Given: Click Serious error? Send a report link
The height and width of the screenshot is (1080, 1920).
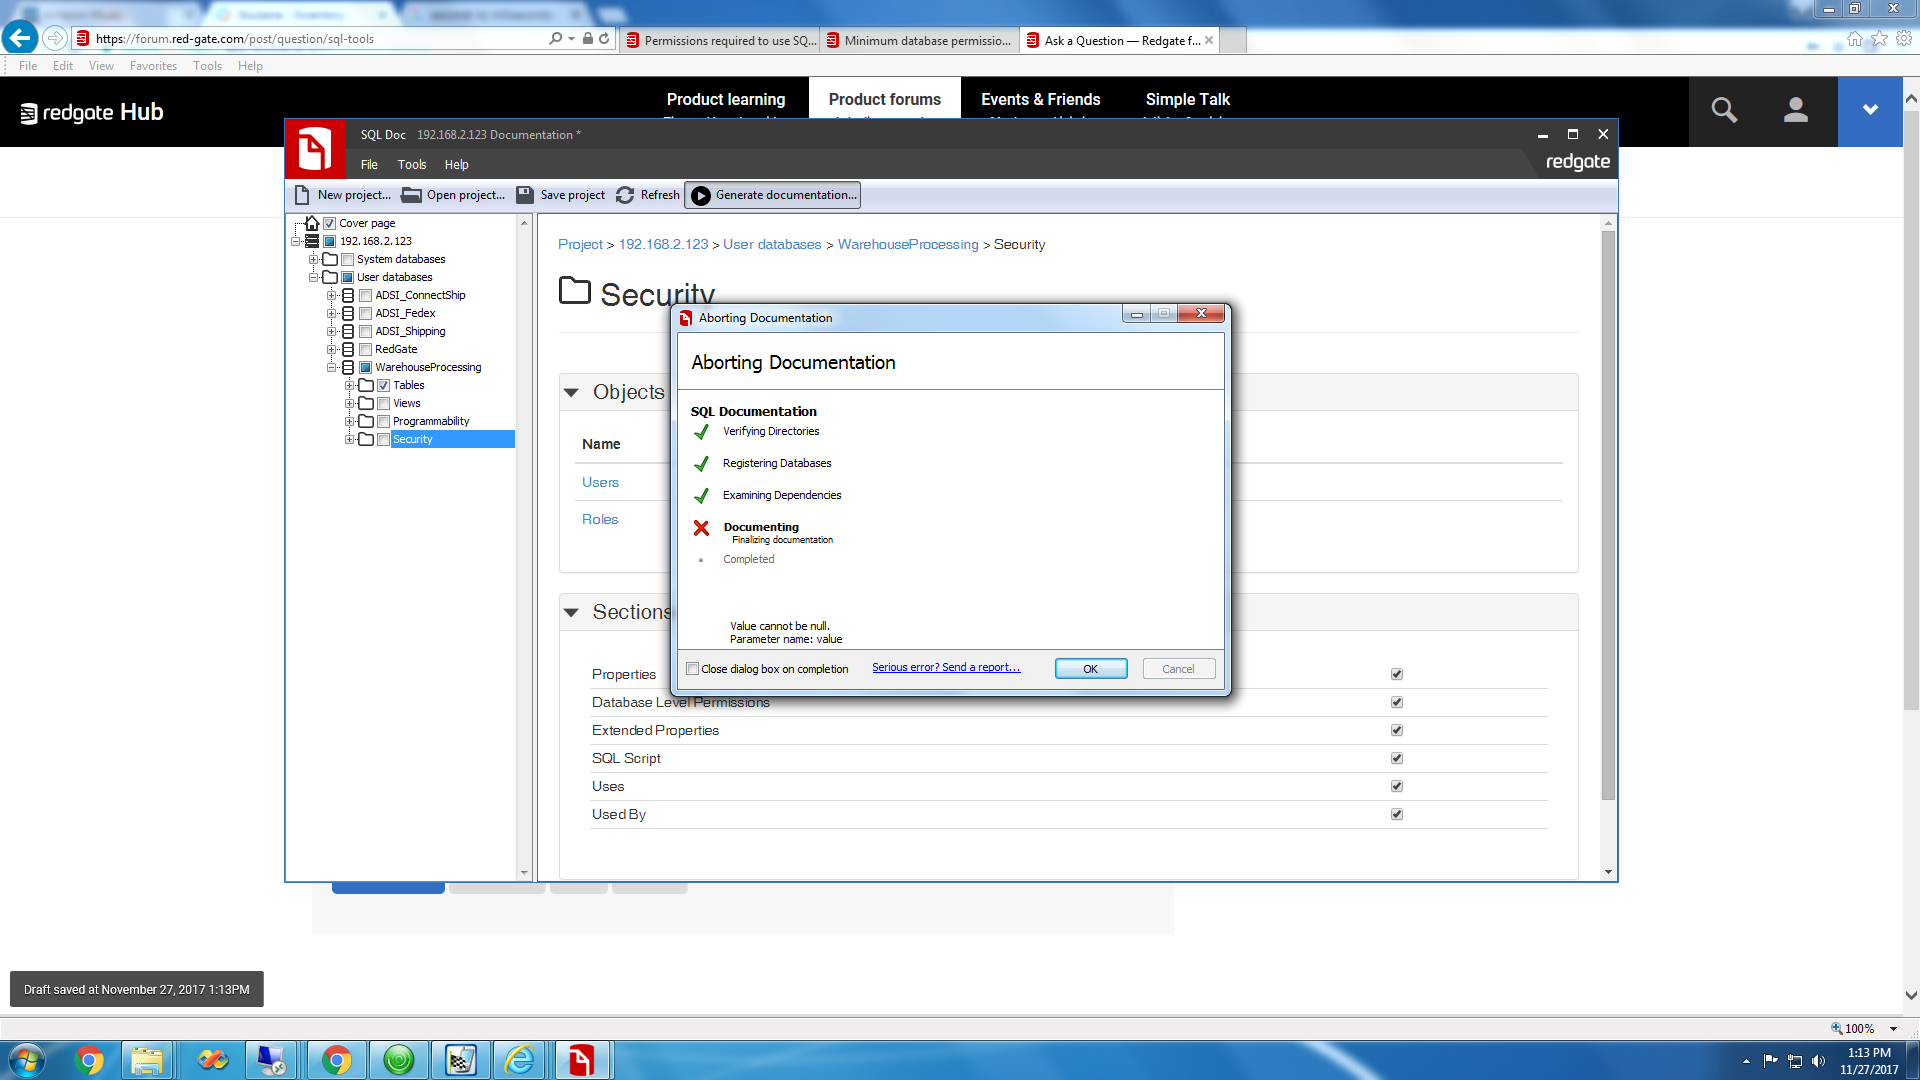Looking at the screenshot, I should pos(946,667).
